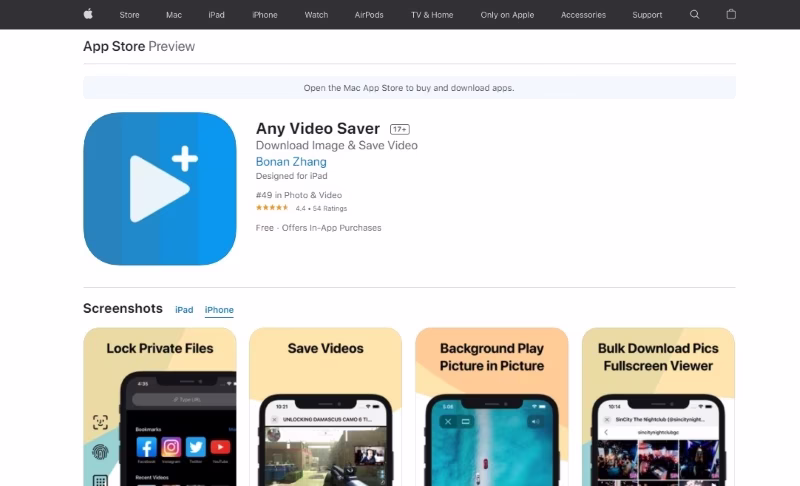800x486 pixels.
Task: View the Lock Private Files screenshot
Action: 160,406
